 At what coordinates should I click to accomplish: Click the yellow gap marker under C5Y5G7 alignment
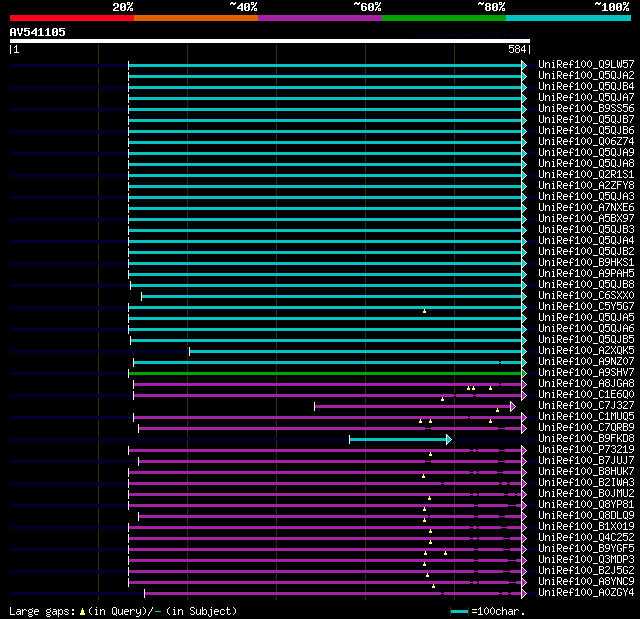point(424,311)
